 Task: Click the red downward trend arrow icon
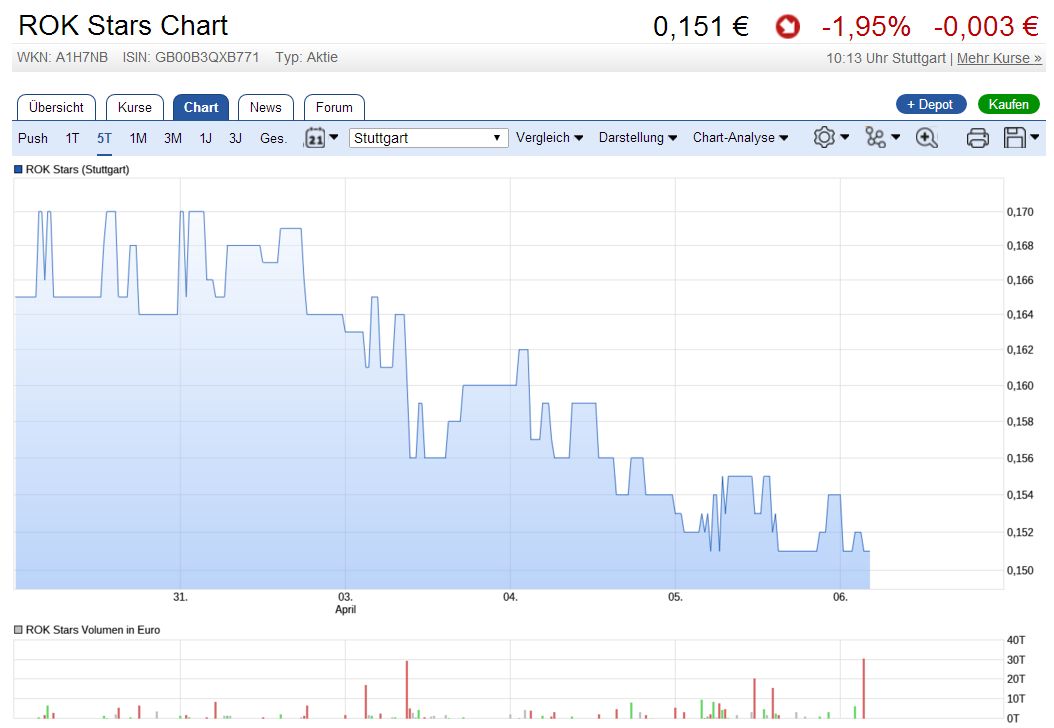pyautogui.click(x=787, y=27)
